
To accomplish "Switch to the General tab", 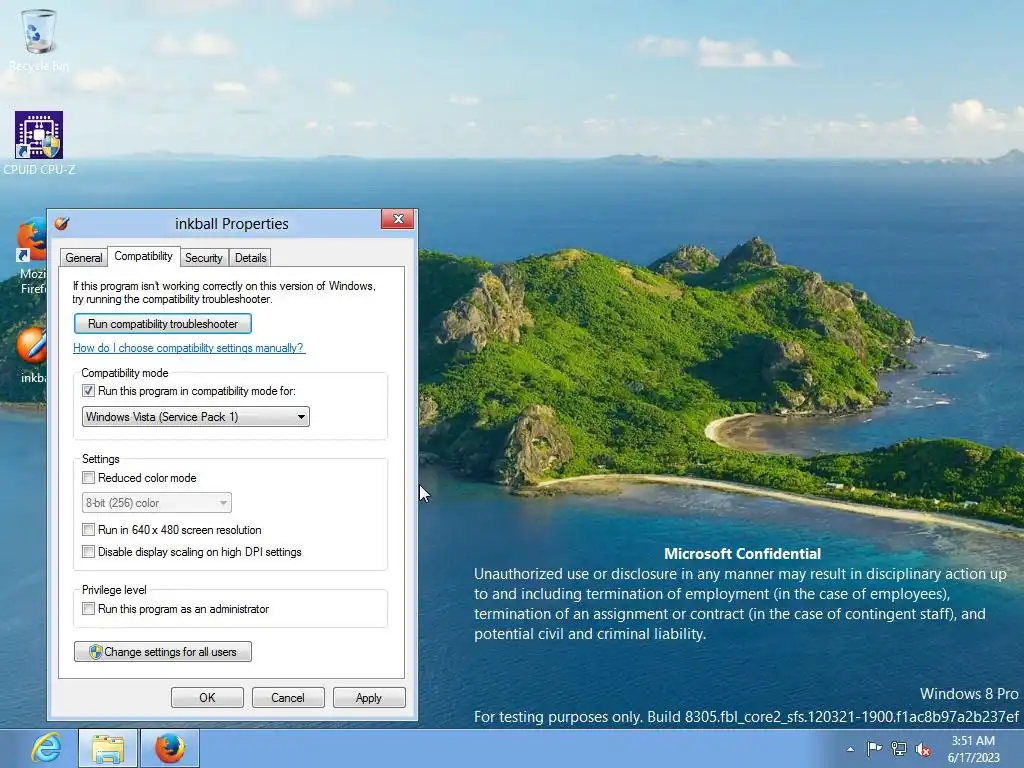I will [84, 258].
